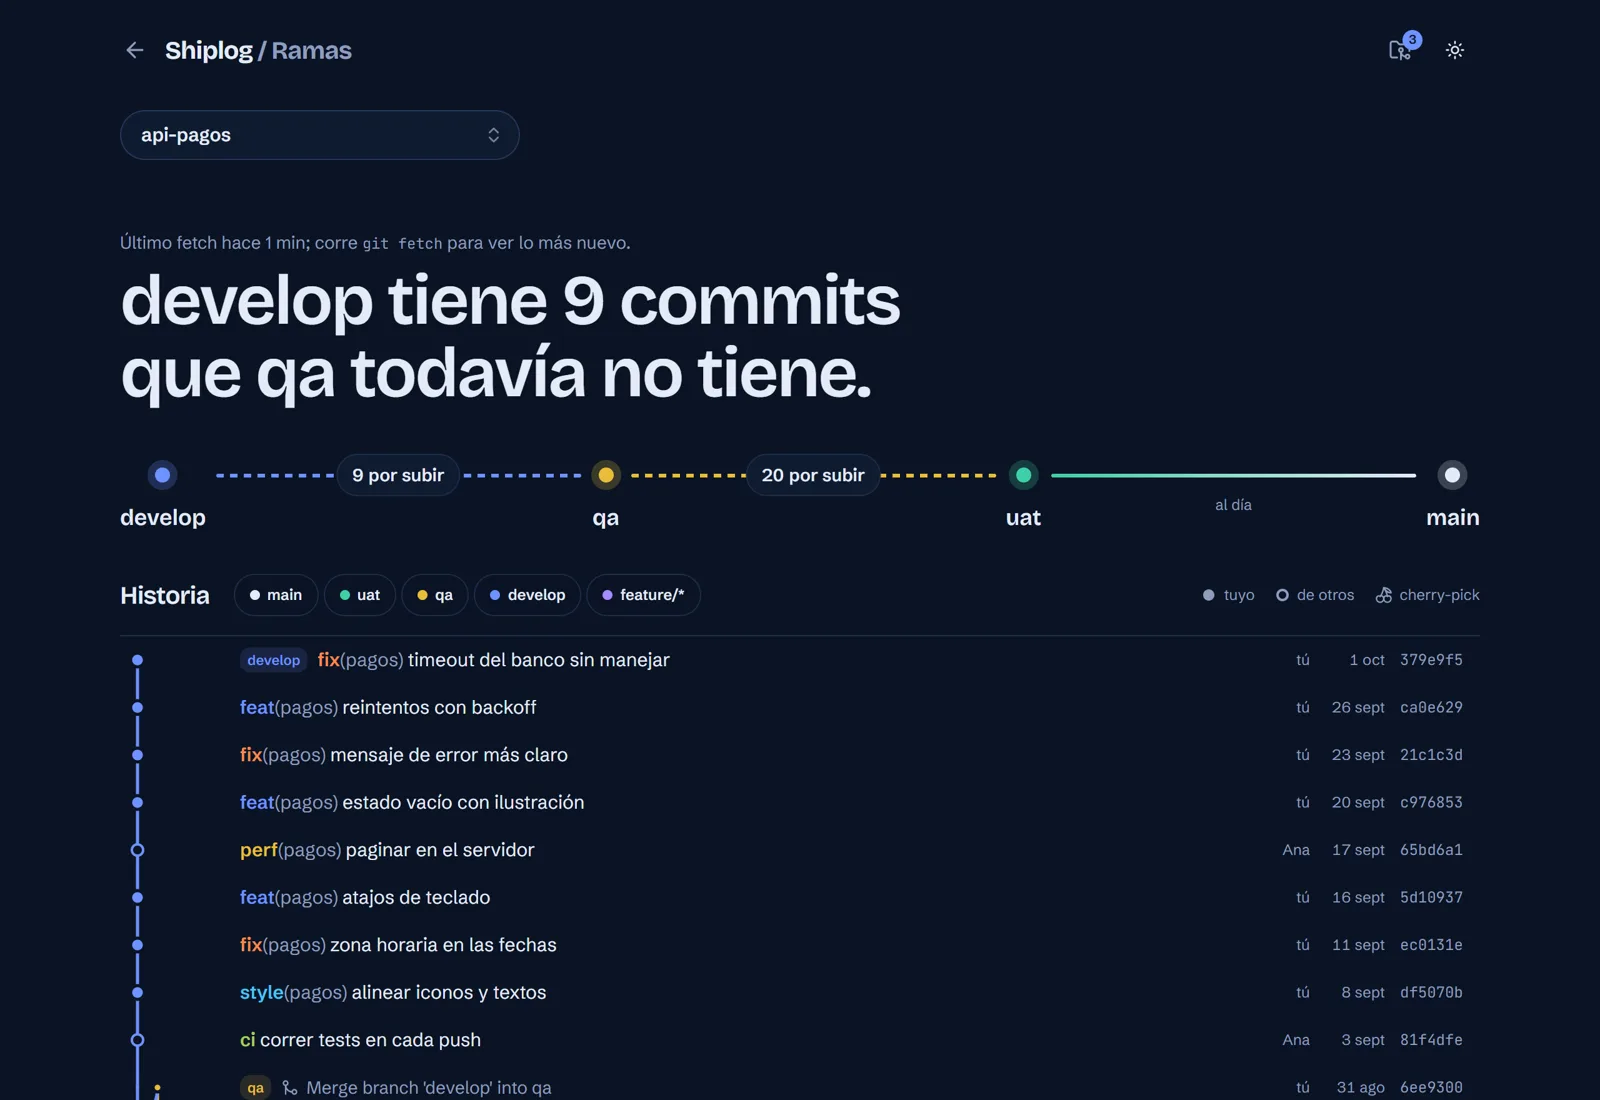The width and height of the screenshot is (1600, 1100).
Task: Click the Shiplog breadcrumb link
Action: (x=209, y=50)
